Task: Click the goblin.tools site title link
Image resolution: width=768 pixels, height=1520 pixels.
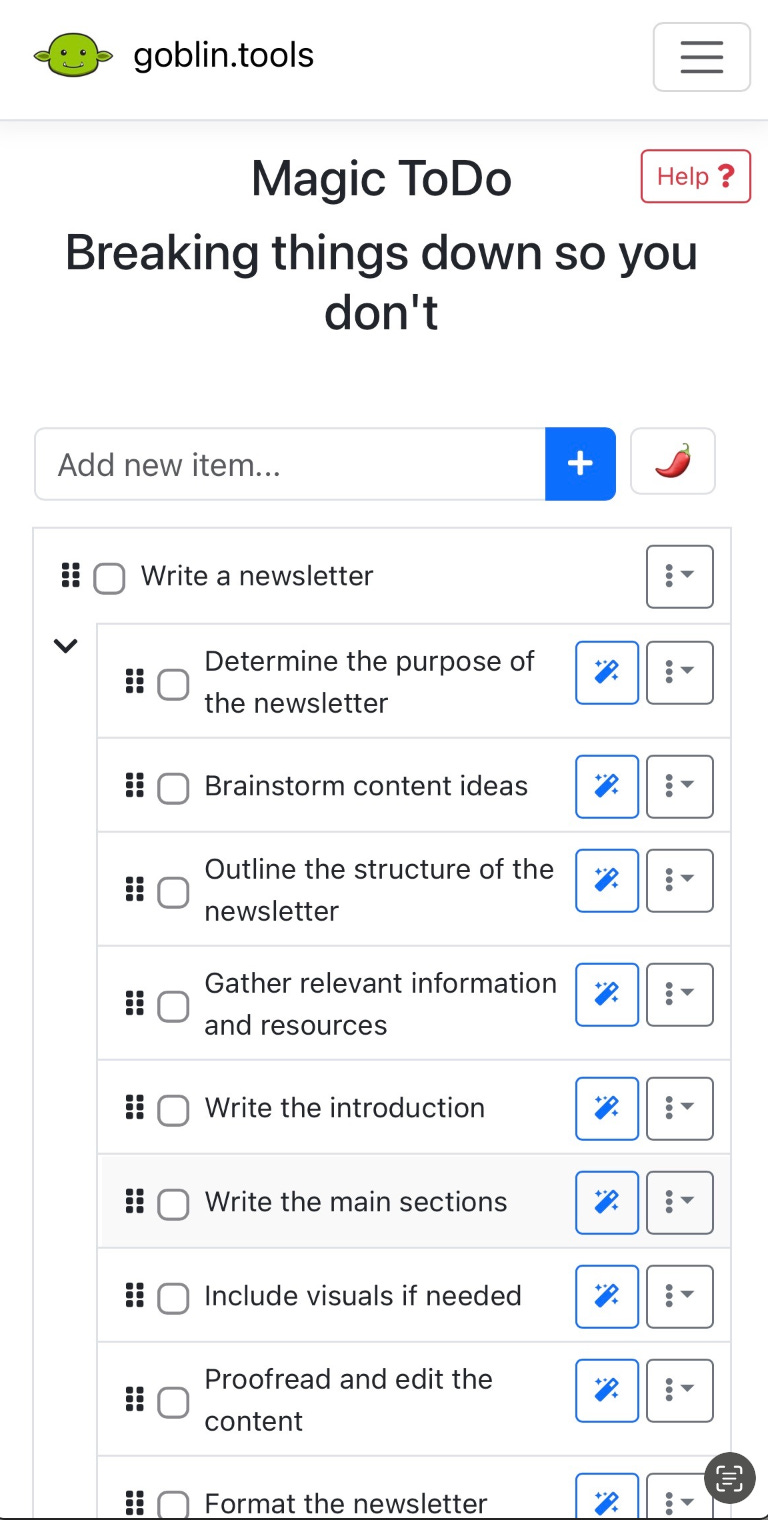Action: pos(224,56)
